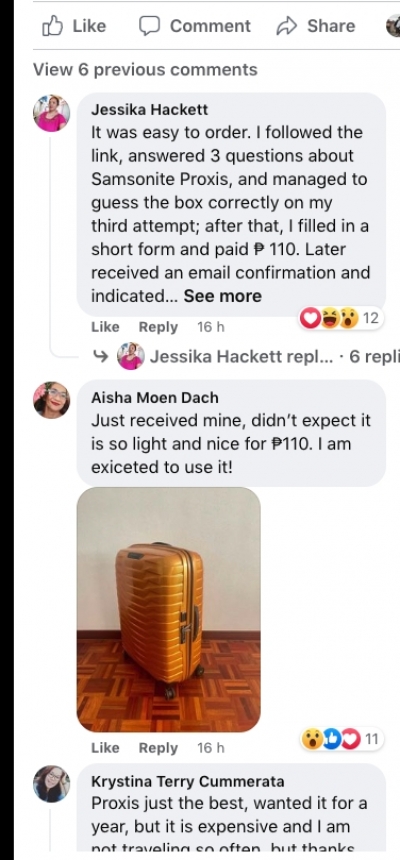Image resolution: width=400 pixels, height=860 pixels.
Task: Click the Like thumbs-up icon on the post
Action: coord(53,26)
